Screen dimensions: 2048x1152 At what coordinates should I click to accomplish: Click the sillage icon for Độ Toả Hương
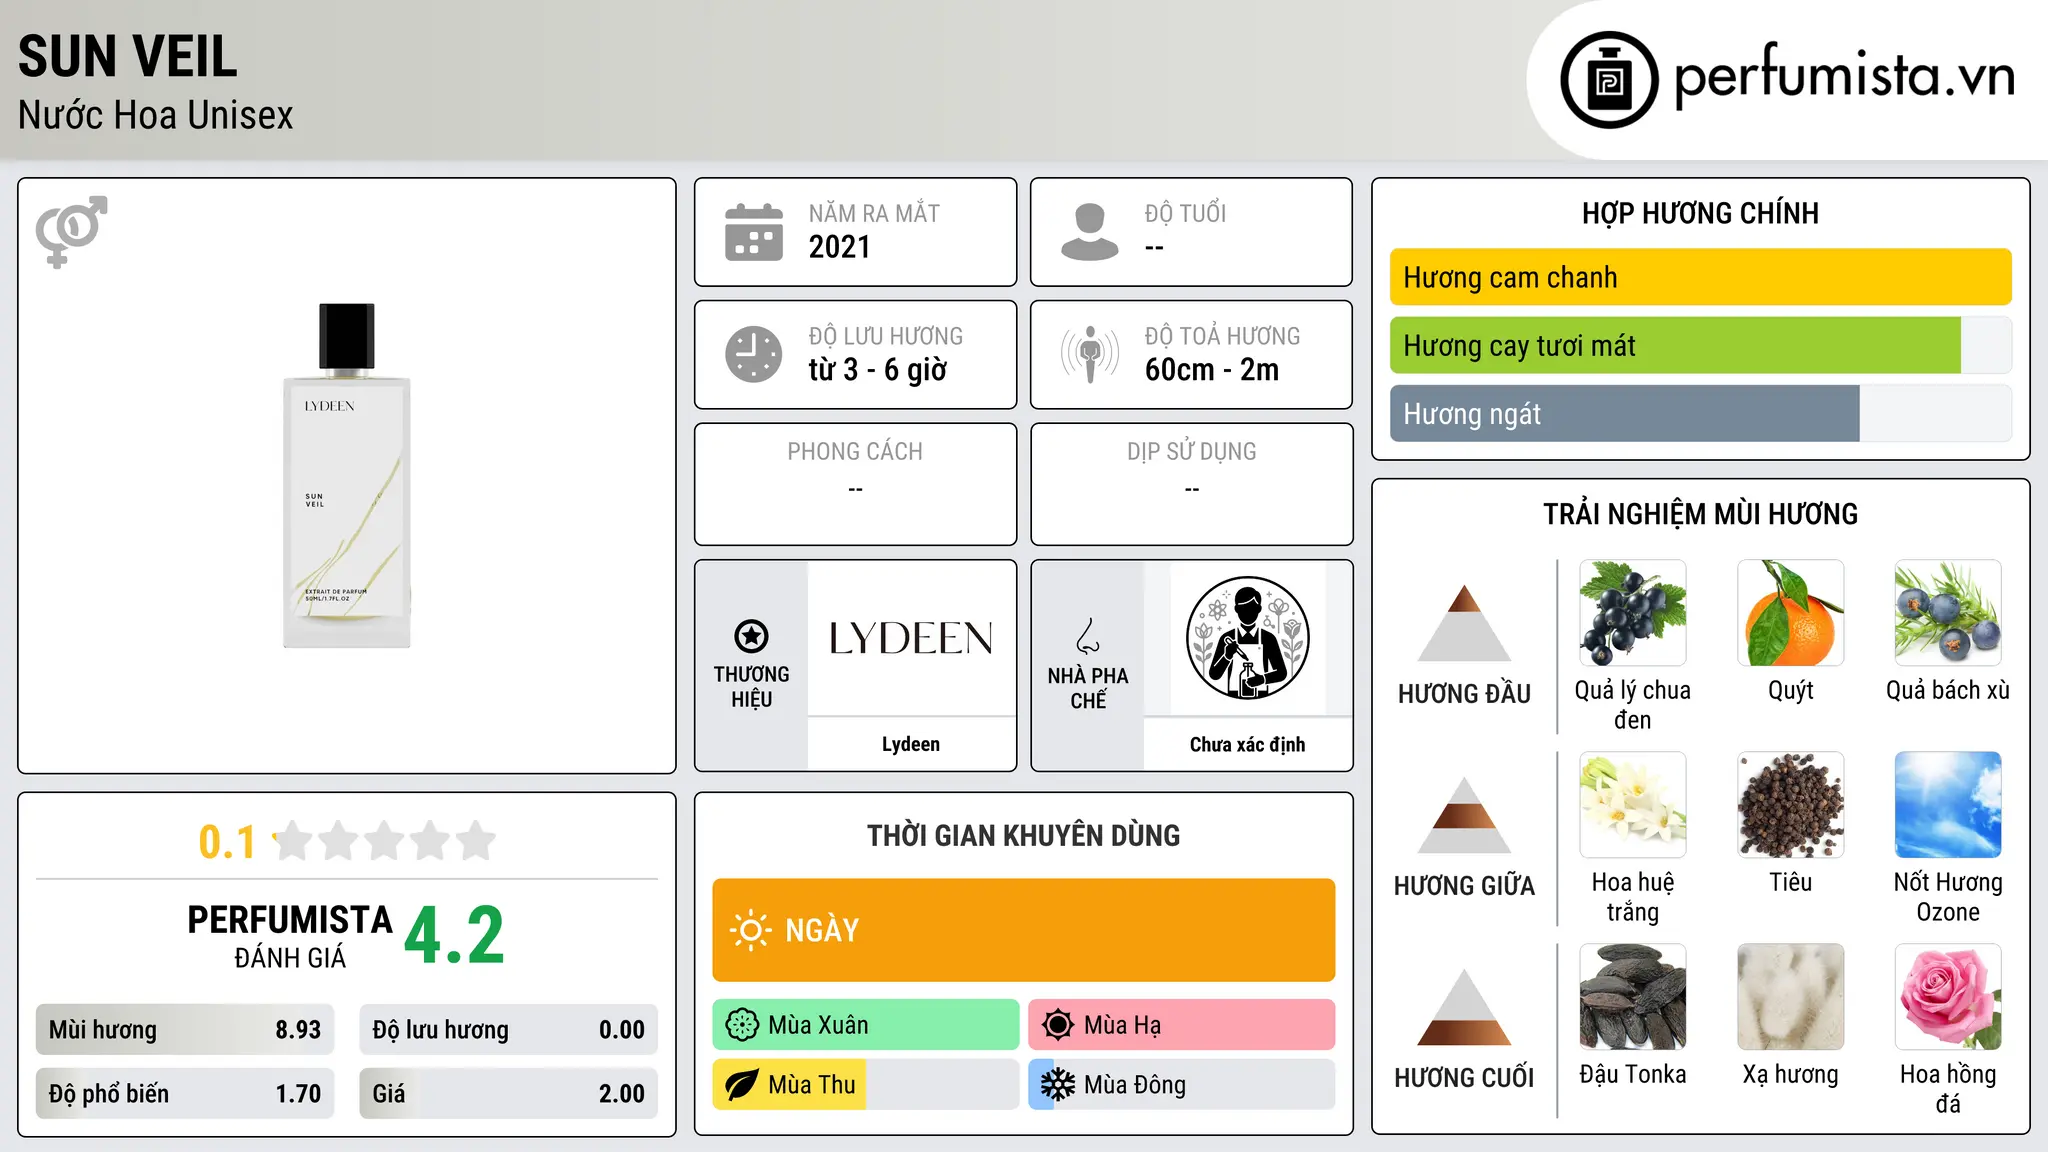click(x=1089, y=354)
